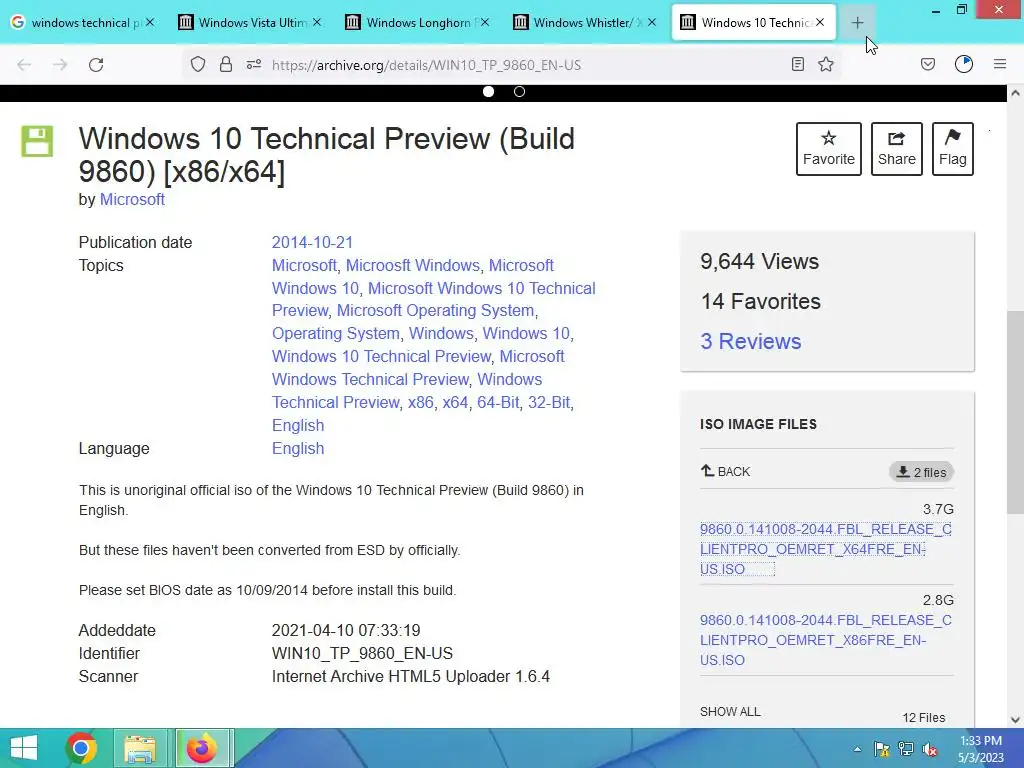
Task: Click identifier WIN10_TP_9860_EN-US text
Action: pos(362,654)
